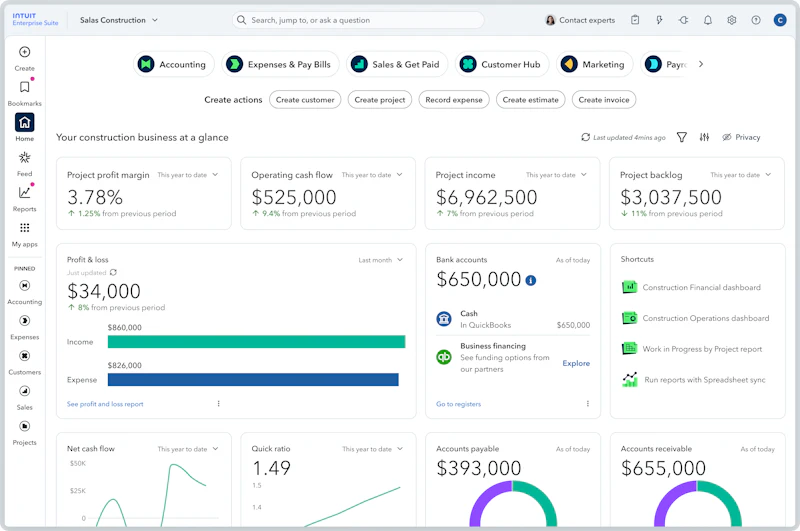800x531 pixels.
Task: Open Run reports with Spreadsheet sync
Action: 693,380
